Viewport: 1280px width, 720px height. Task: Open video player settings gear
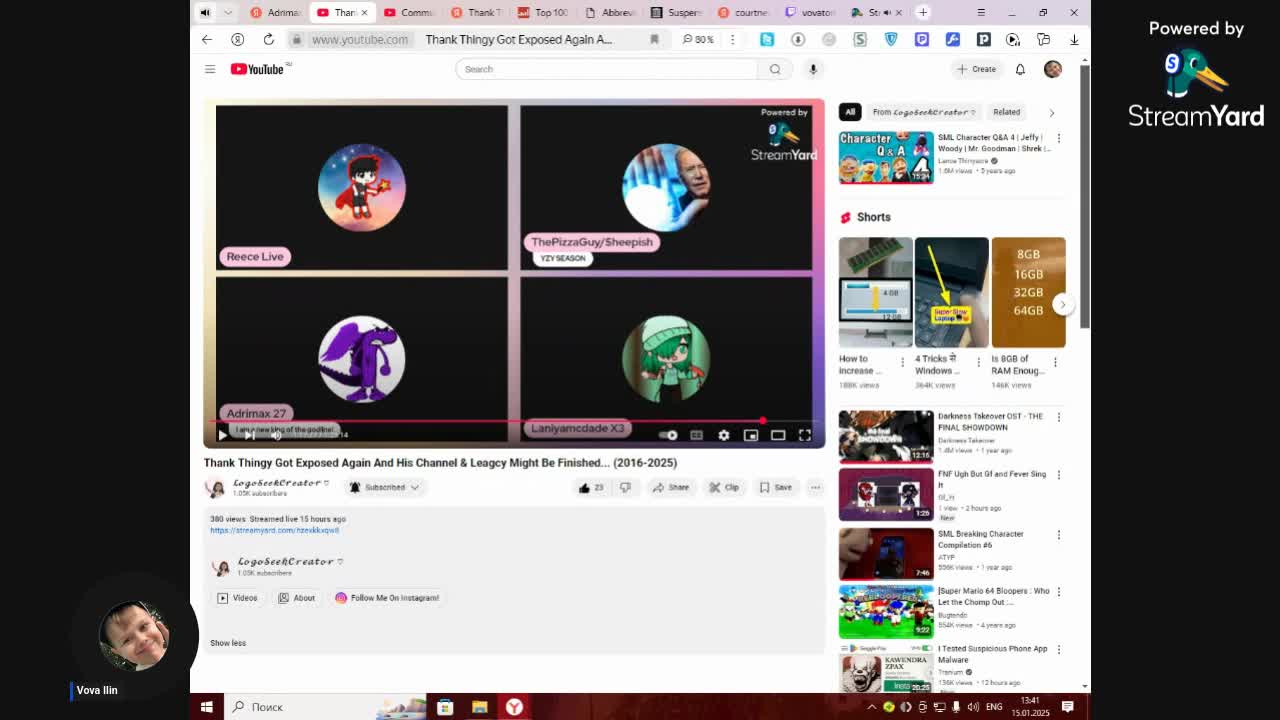pyautogui.click(x=723, y=435)
